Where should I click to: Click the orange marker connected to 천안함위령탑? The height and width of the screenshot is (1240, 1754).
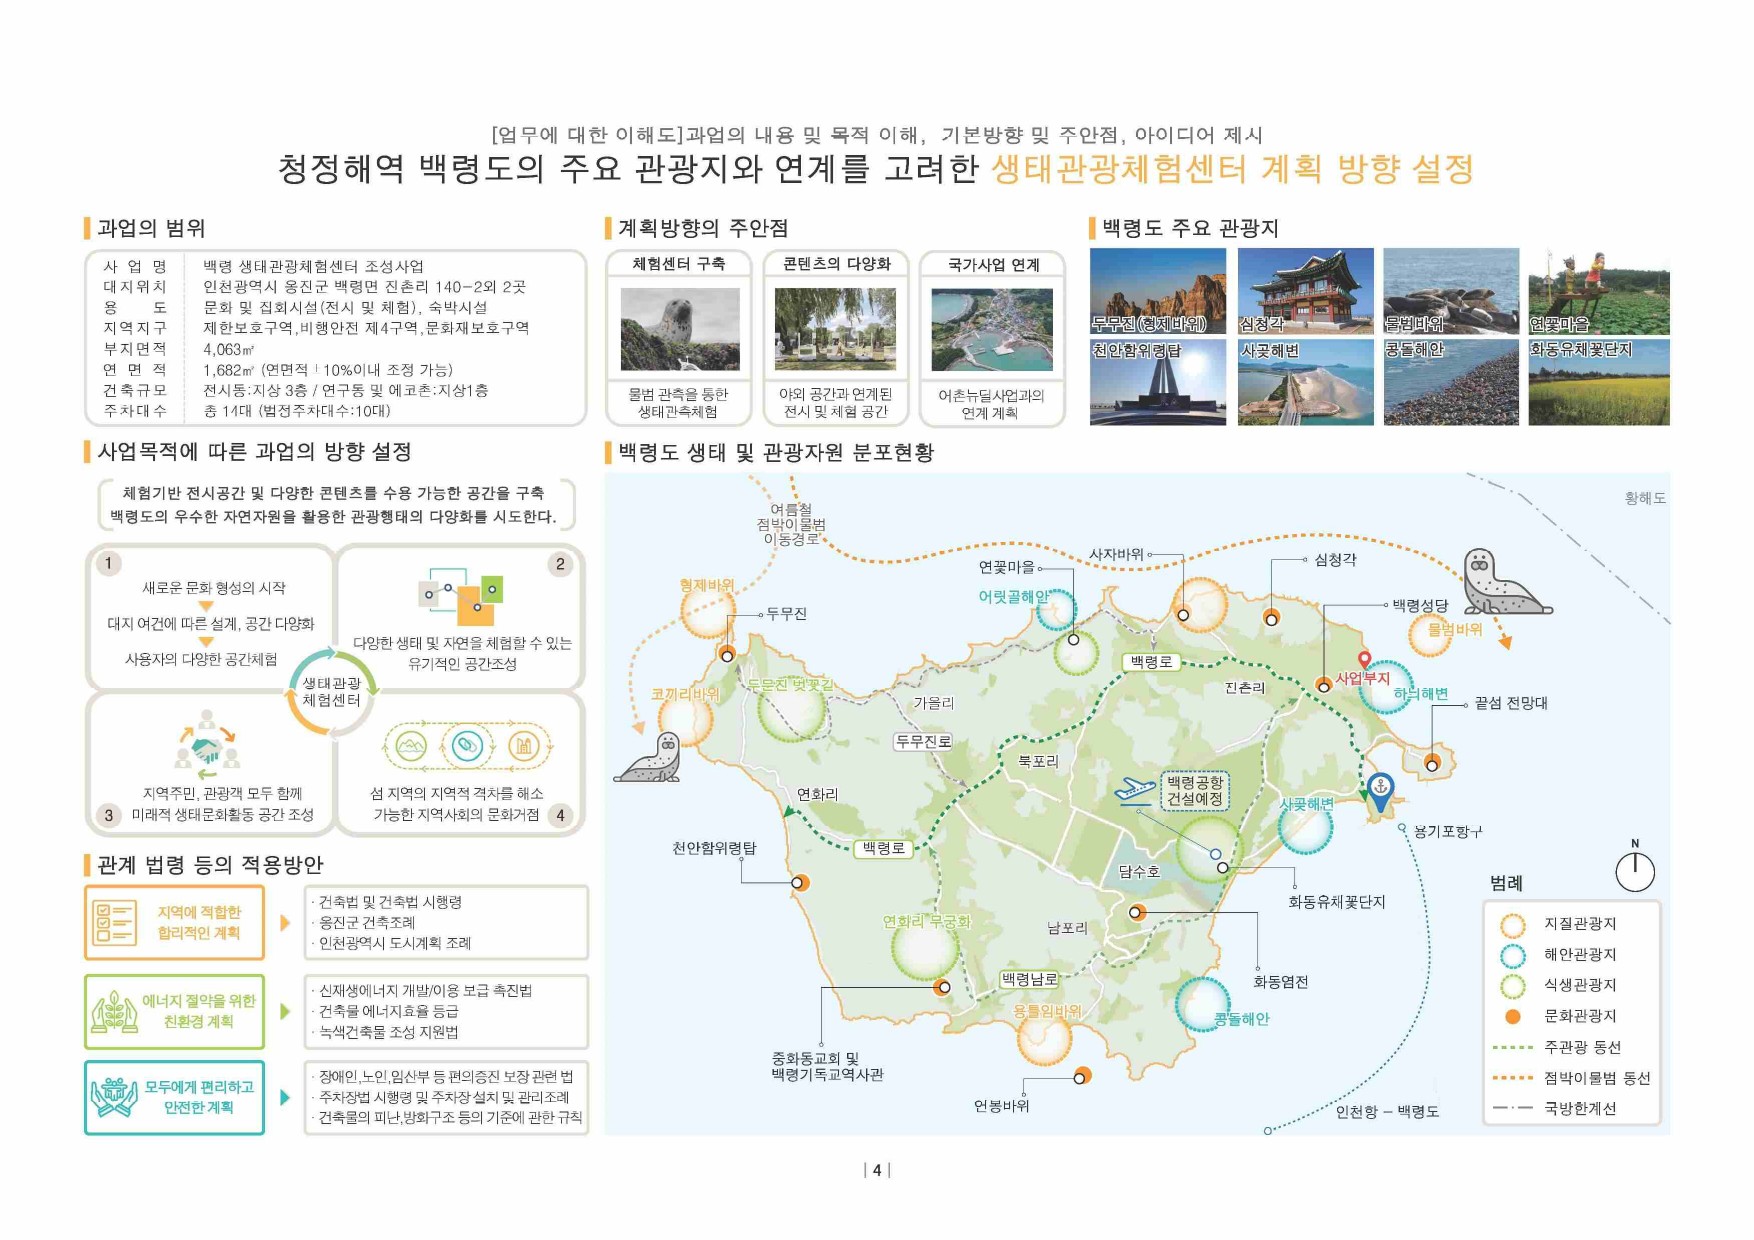click(x=800, y=883)
